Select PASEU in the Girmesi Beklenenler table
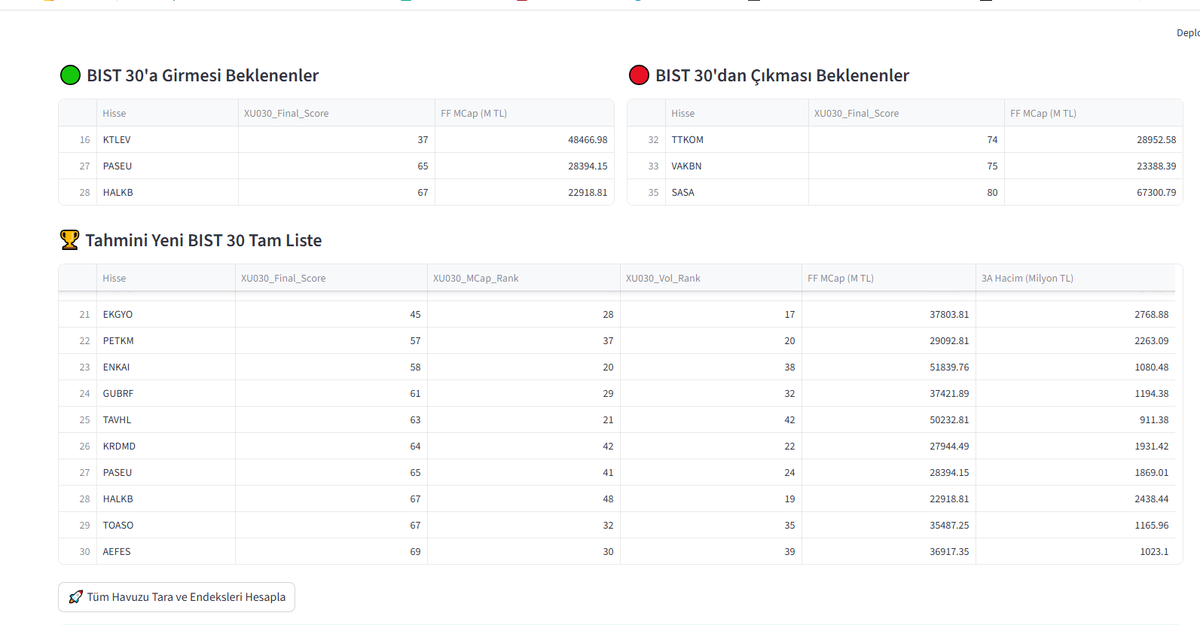 (x=167, y=166)
